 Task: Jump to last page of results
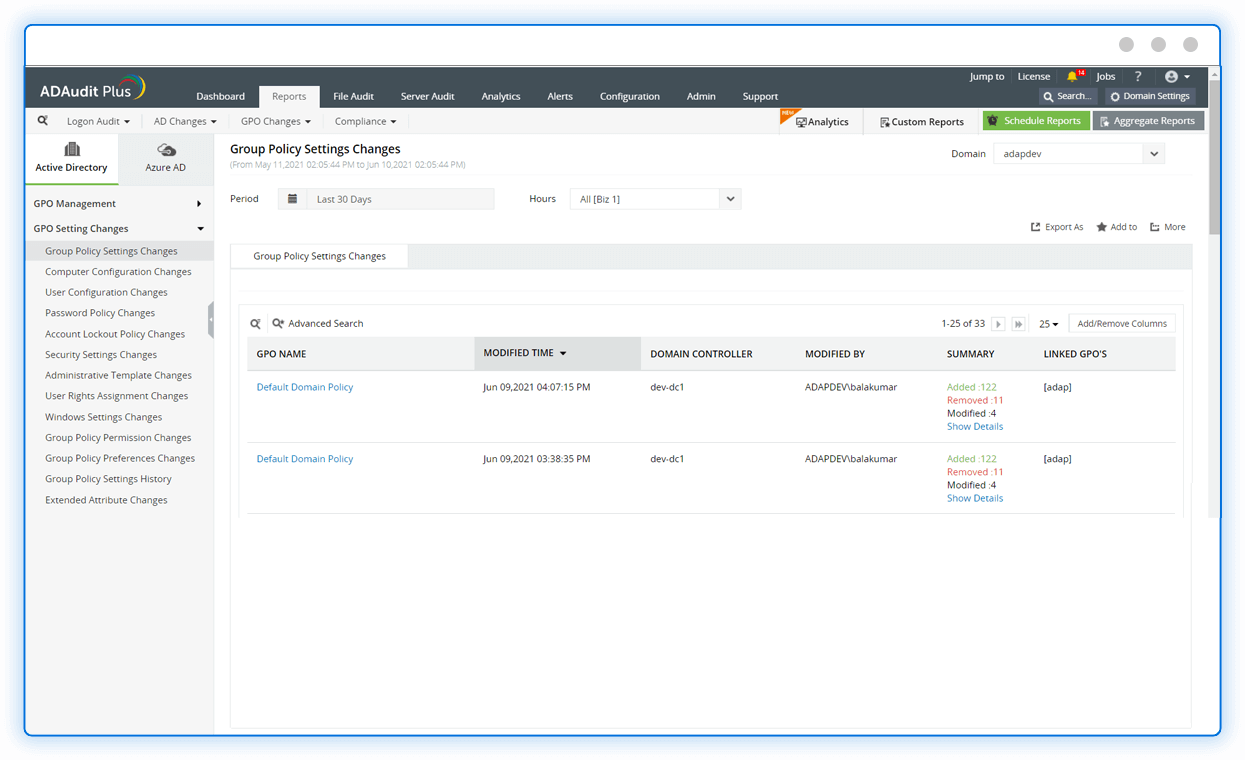click(1018, 324)
